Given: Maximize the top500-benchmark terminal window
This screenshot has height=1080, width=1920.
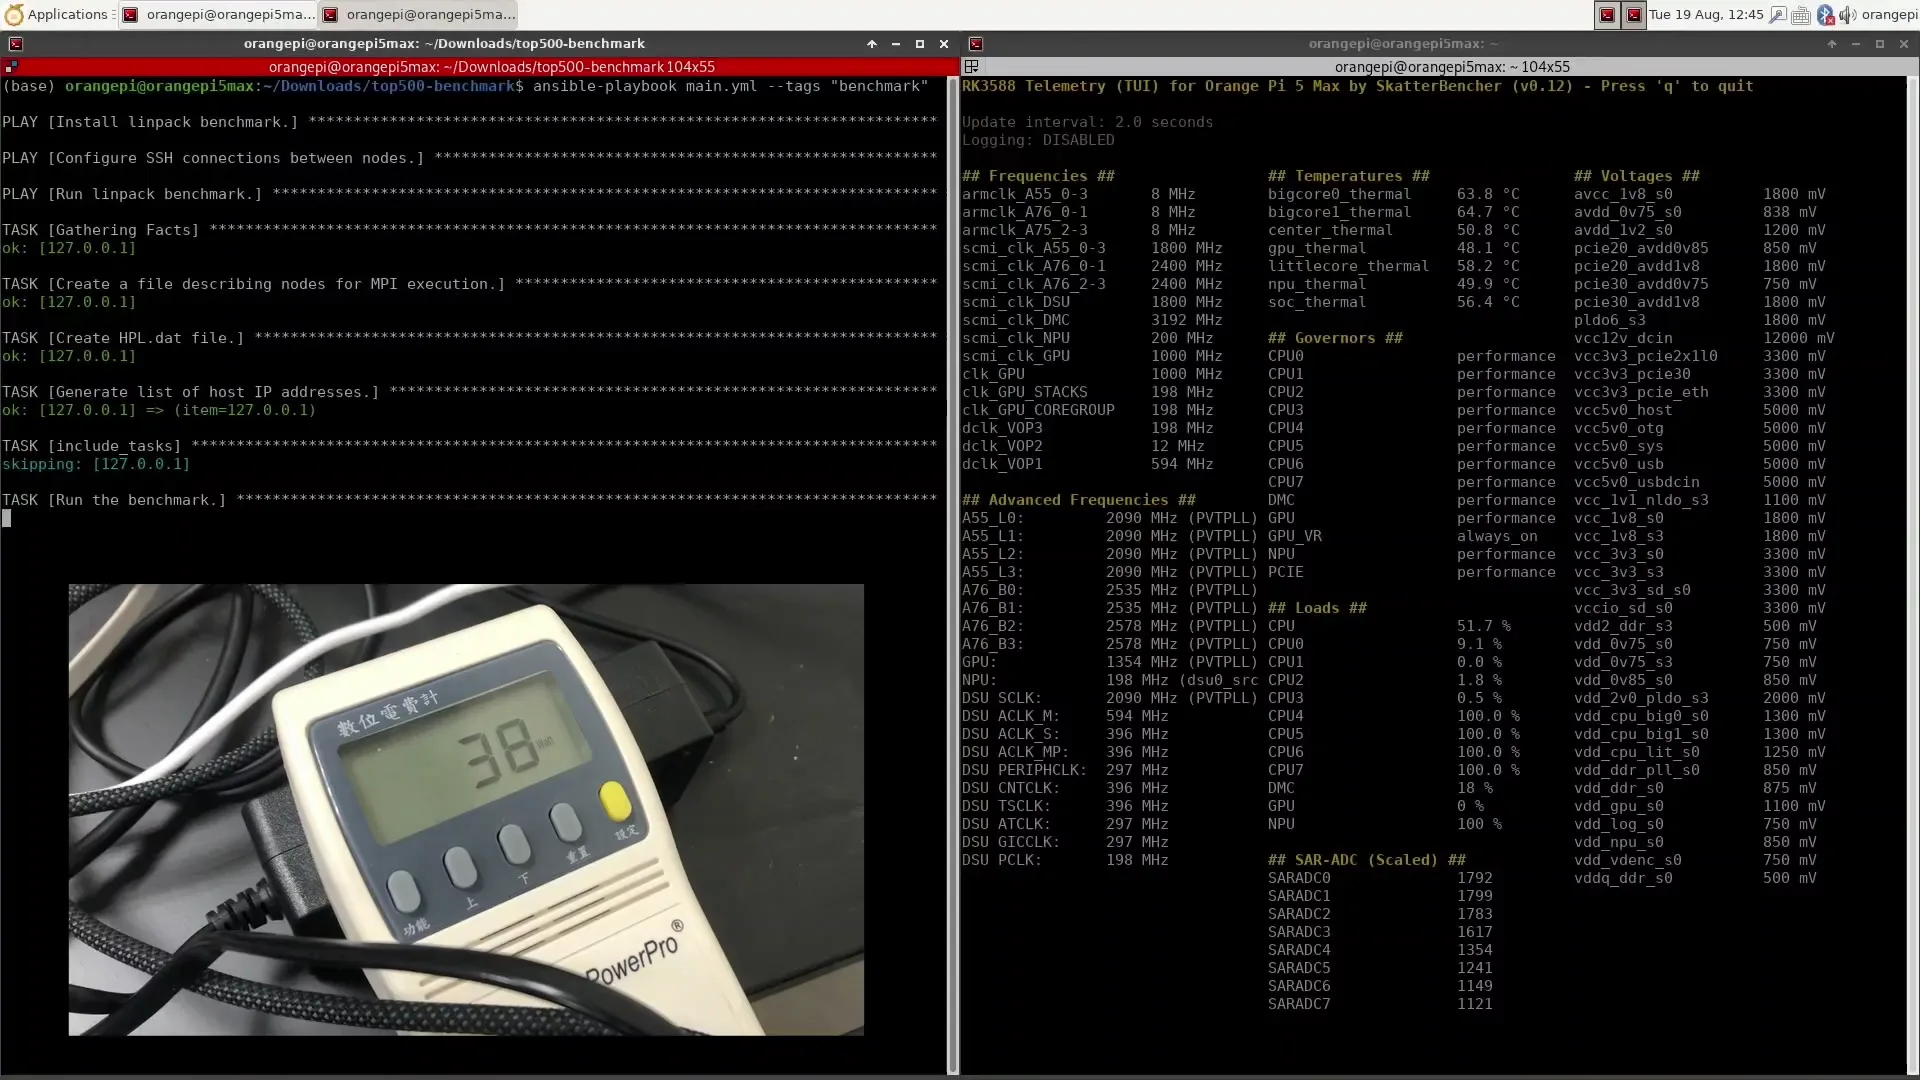Looking at the screenshot, I should point(919,44).
